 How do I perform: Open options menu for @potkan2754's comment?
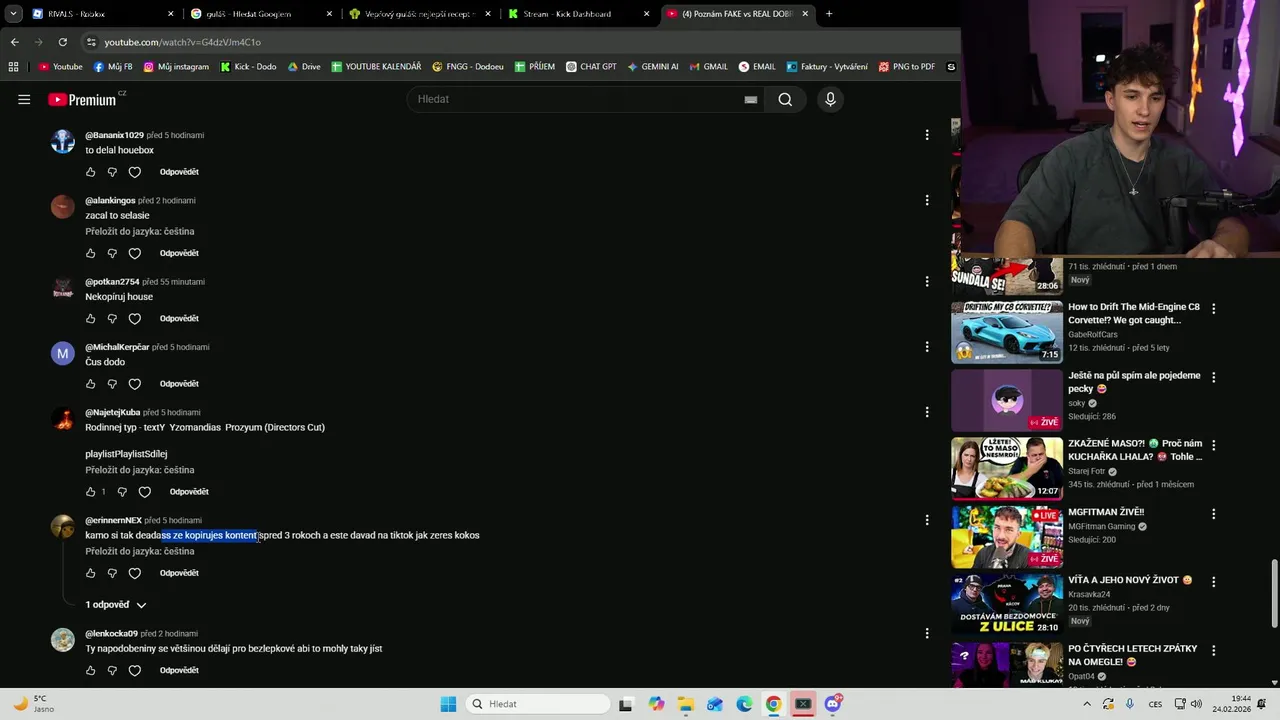pos(927,282)
